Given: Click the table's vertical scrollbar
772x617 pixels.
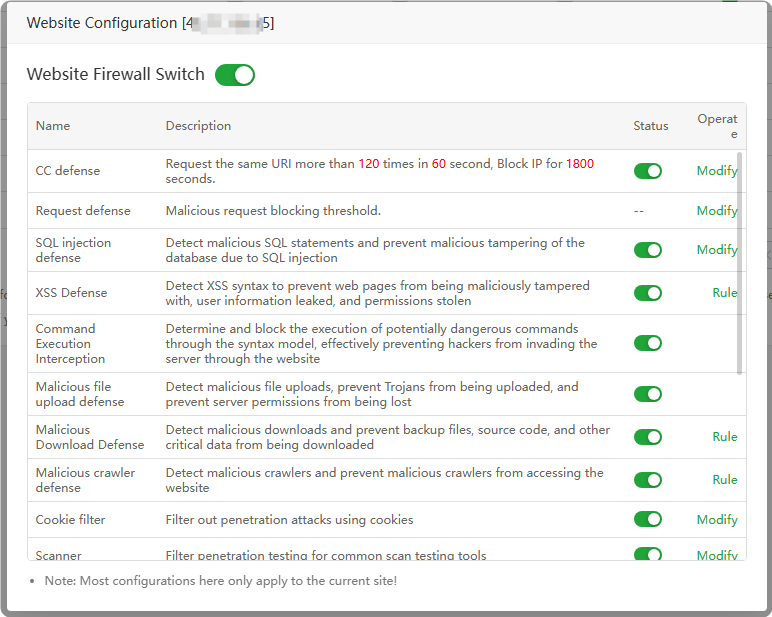Looking at the screenshot, I should point(741,262).
